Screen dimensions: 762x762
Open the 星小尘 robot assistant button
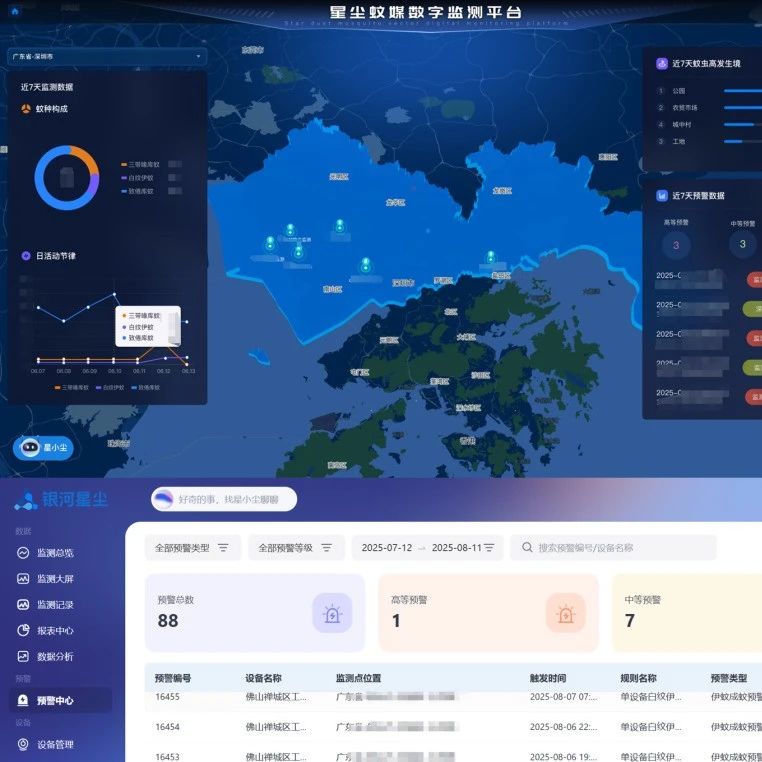click(x=43, y=447)
